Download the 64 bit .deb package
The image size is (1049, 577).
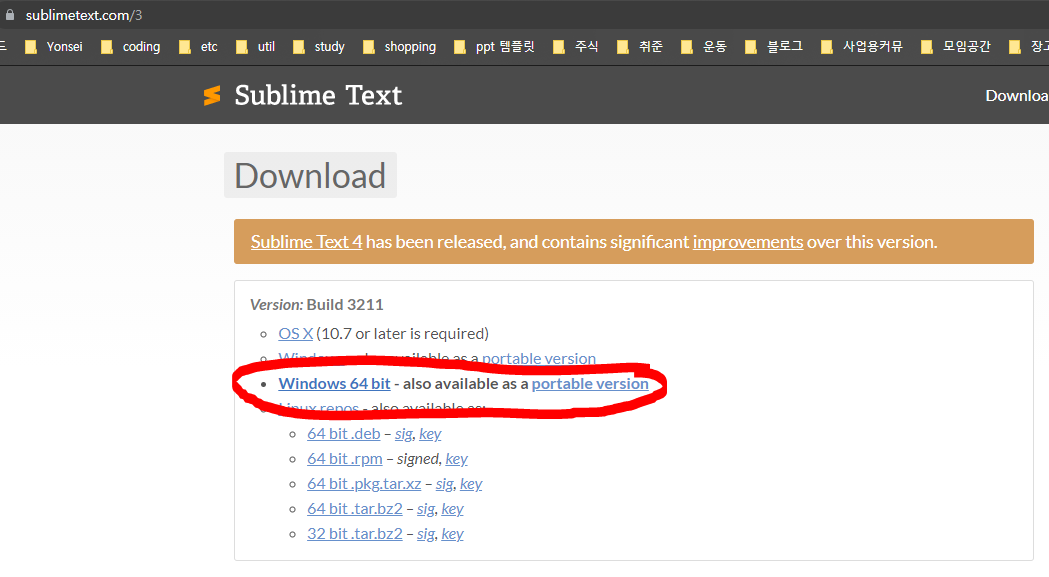pyautogui.click(x=344, y=434)
